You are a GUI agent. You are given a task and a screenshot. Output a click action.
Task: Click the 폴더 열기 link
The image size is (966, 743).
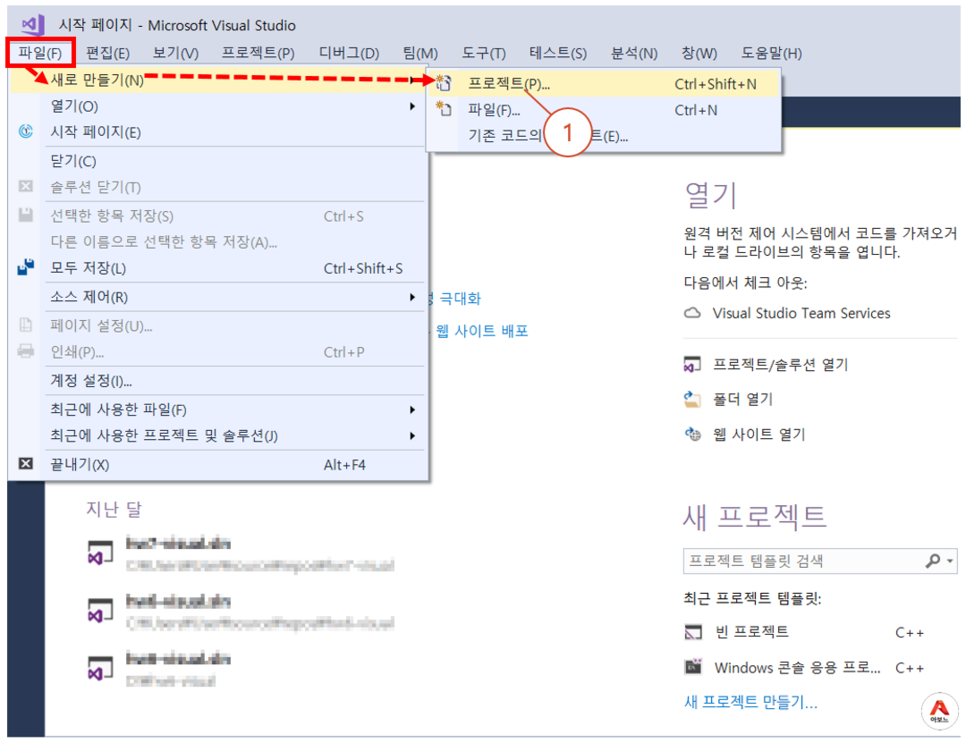point(742,399)
